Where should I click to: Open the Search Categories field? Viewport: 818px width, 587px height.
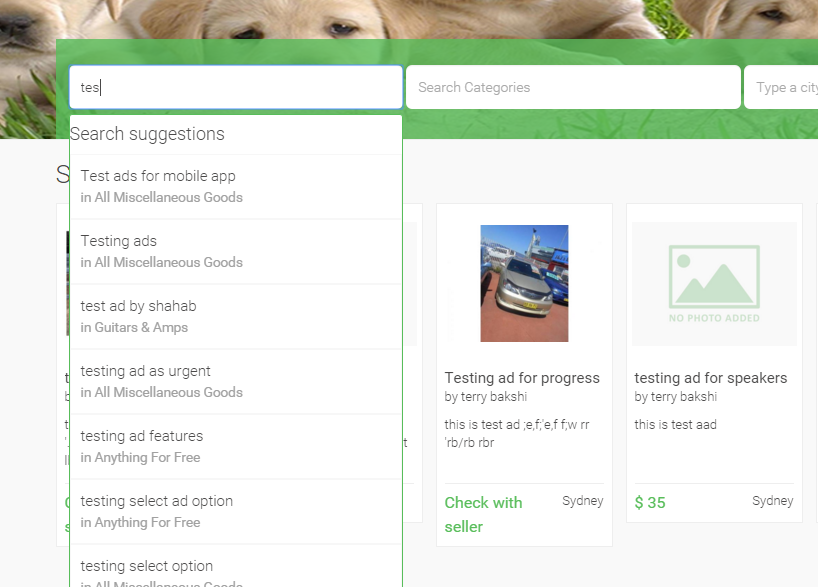click(x=573, y=87)
